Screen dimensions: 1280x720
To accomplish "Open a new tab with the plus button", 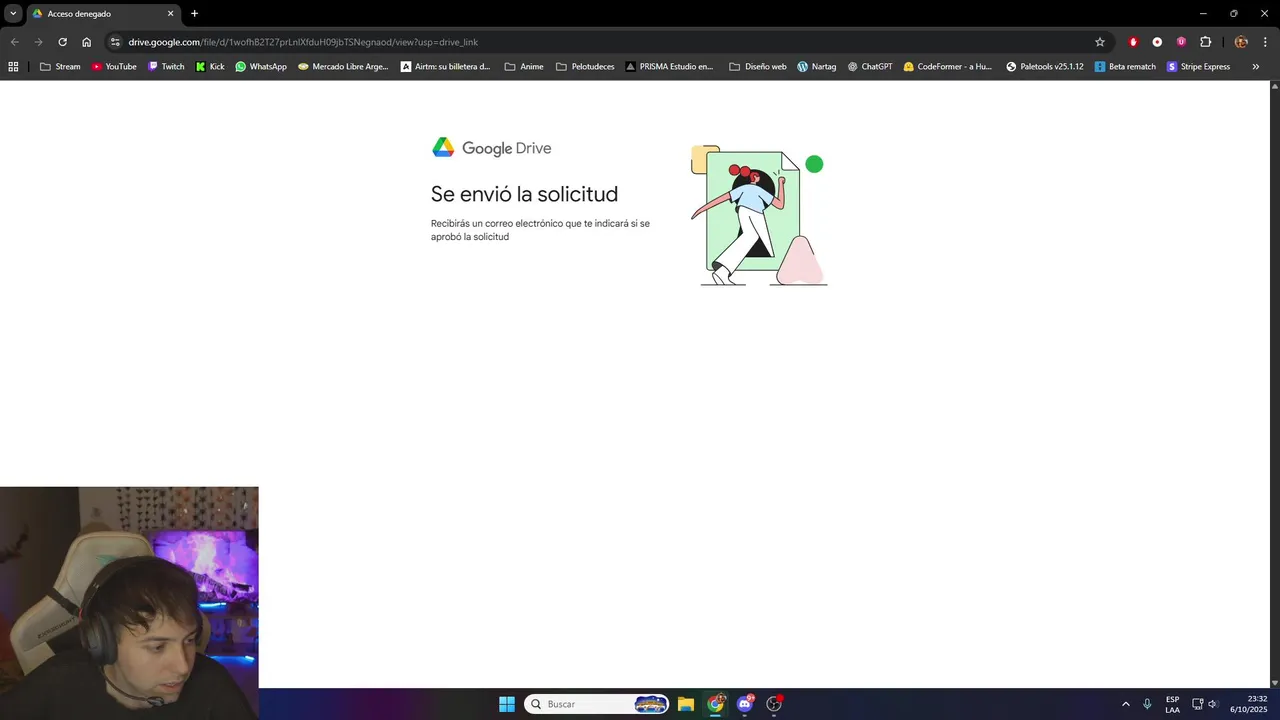I will [x=194, y=14].
